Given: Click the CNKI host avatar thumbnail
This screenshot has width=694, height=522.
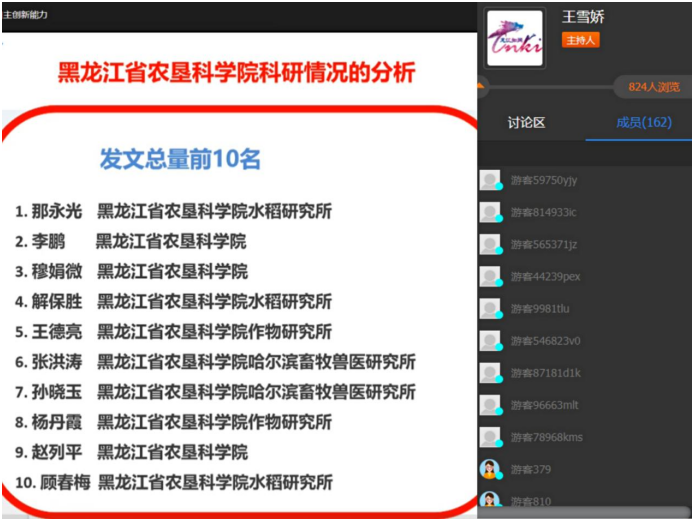Looking at the screenshot, I should [515, 38].
